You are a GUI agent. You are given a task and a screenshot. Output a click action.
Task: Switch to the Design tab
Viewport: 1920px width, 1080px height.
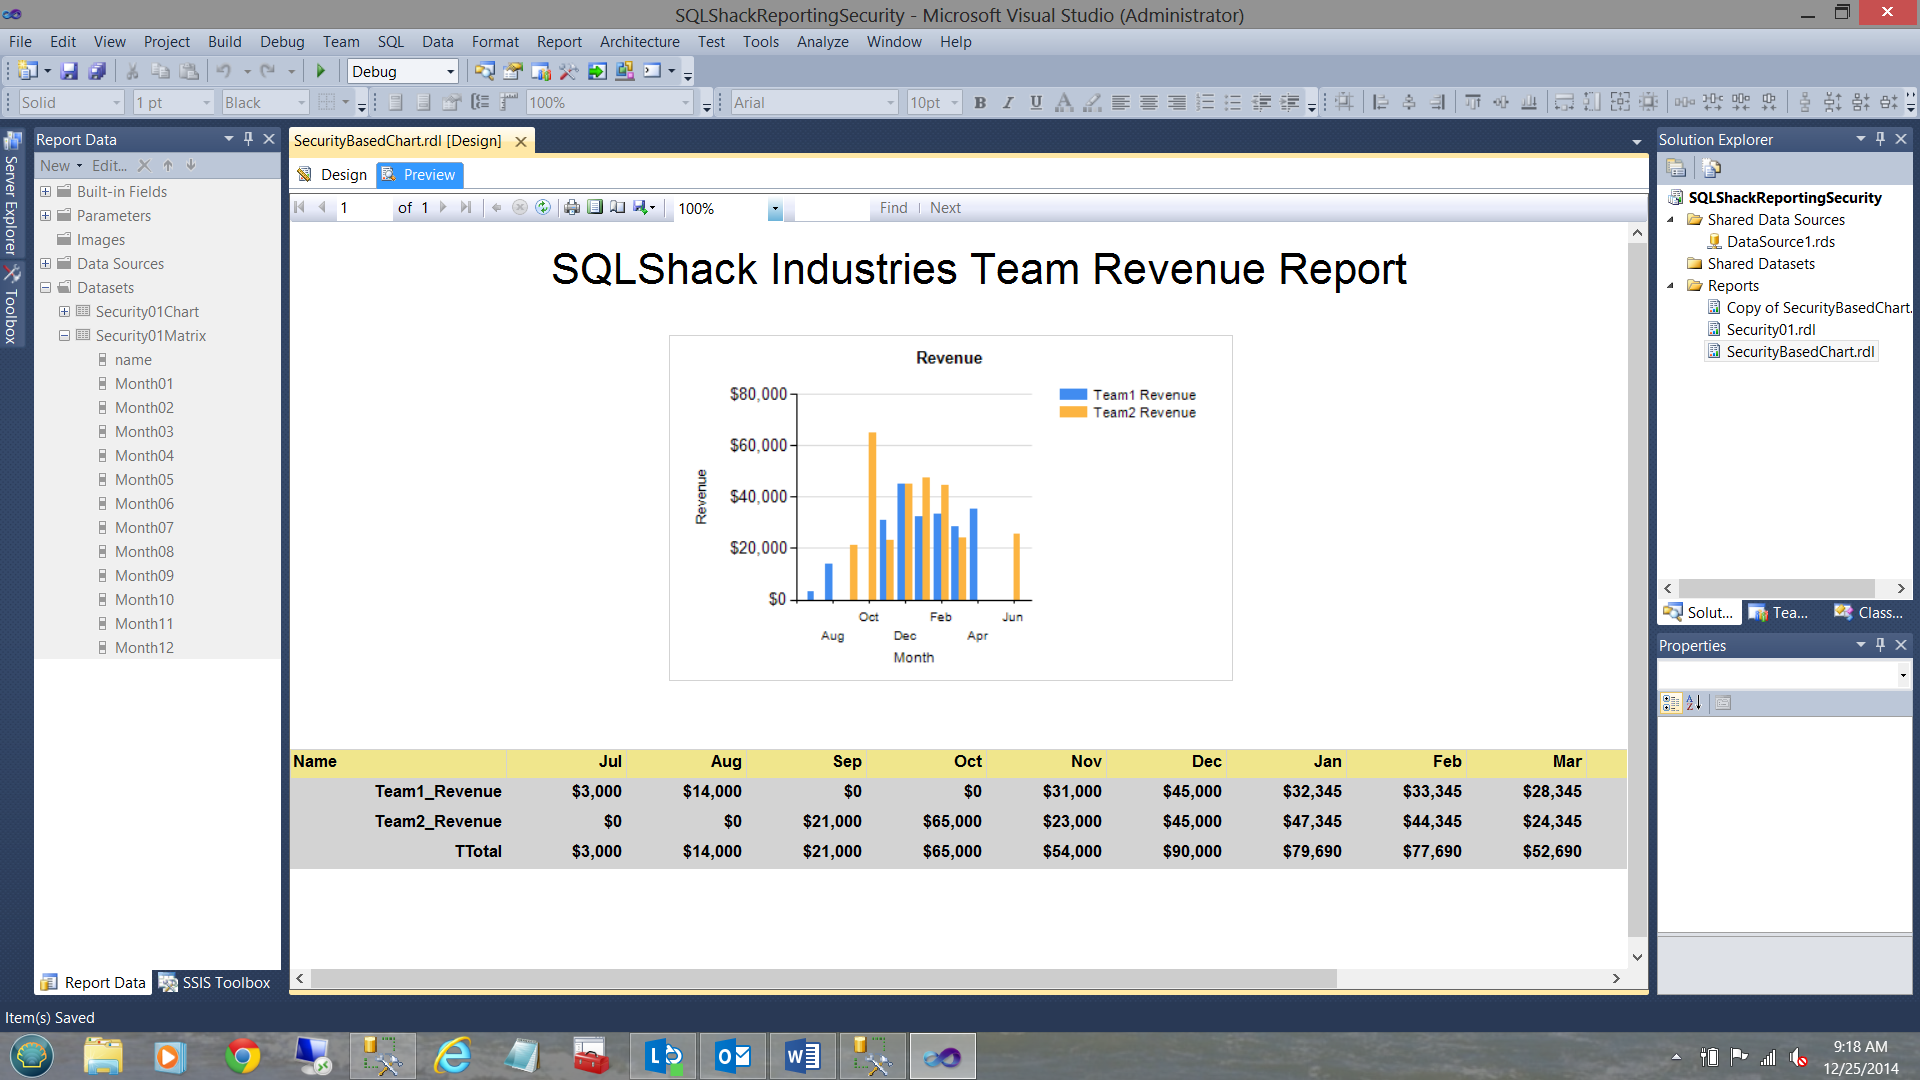point(333,175)
